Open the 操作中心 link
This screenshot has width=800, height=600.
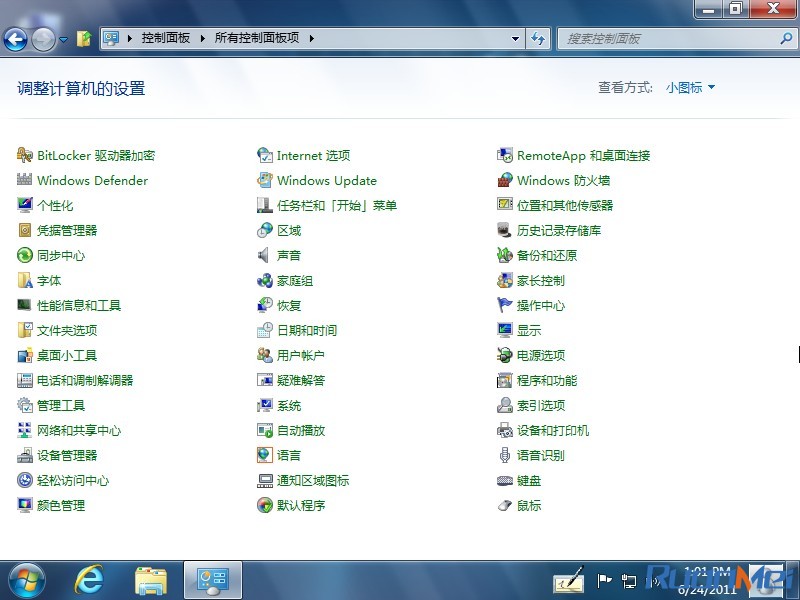pyautogui.click(x=541, y=305)
